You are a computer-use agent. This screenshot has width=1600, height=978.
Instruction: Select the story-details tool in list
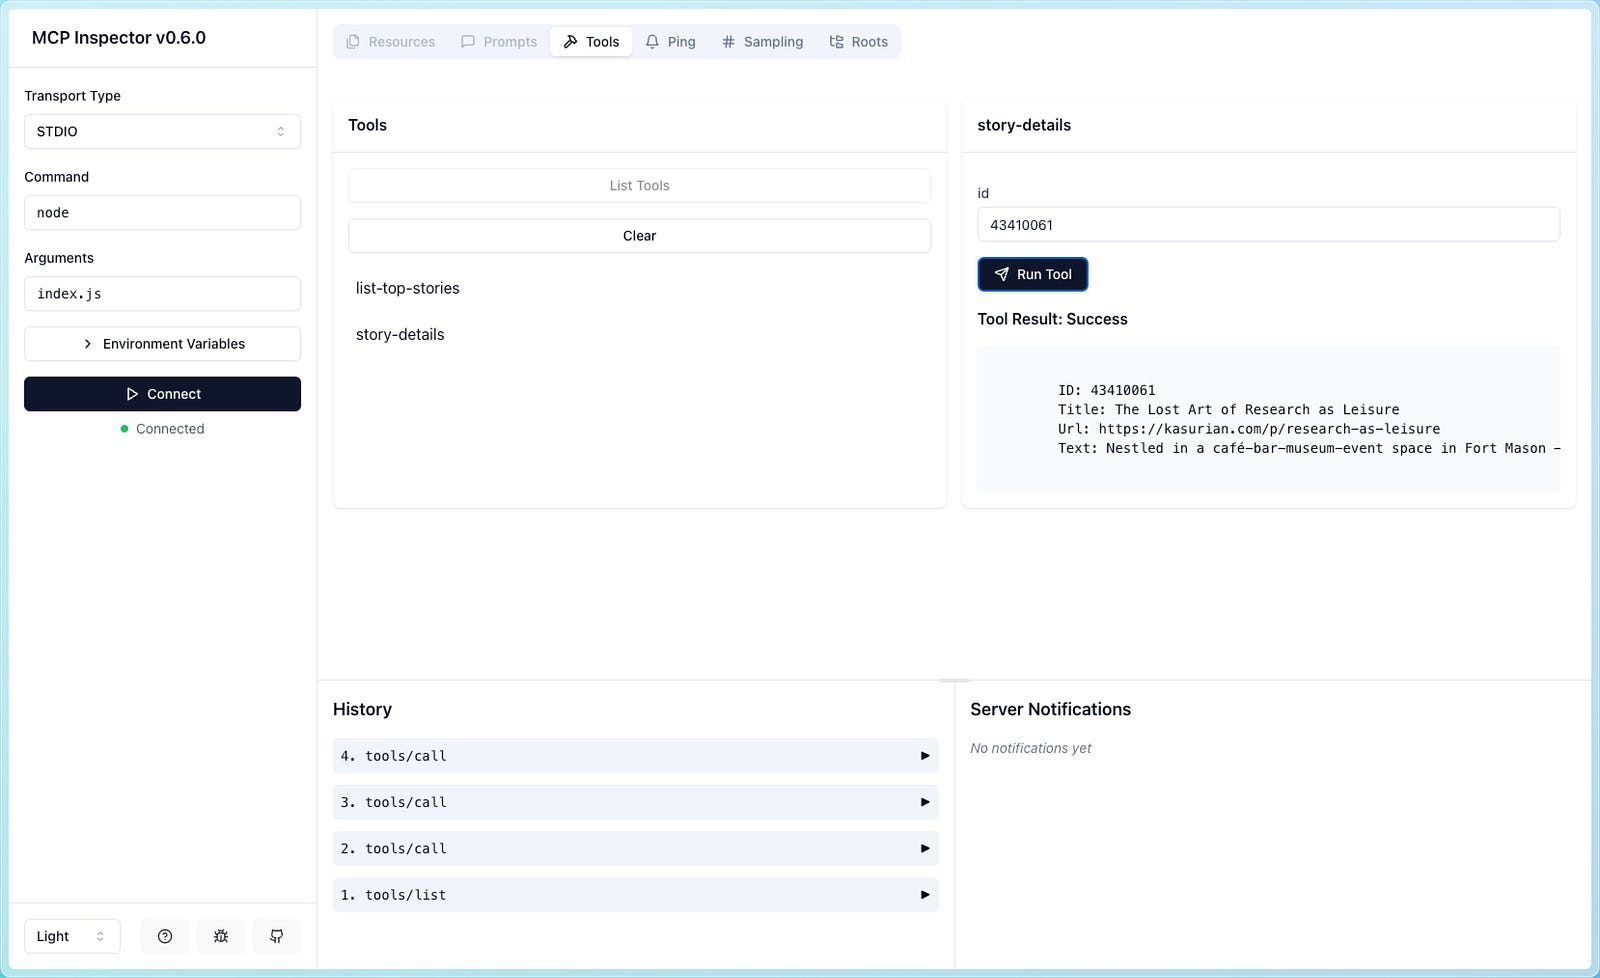pos(400,334)
